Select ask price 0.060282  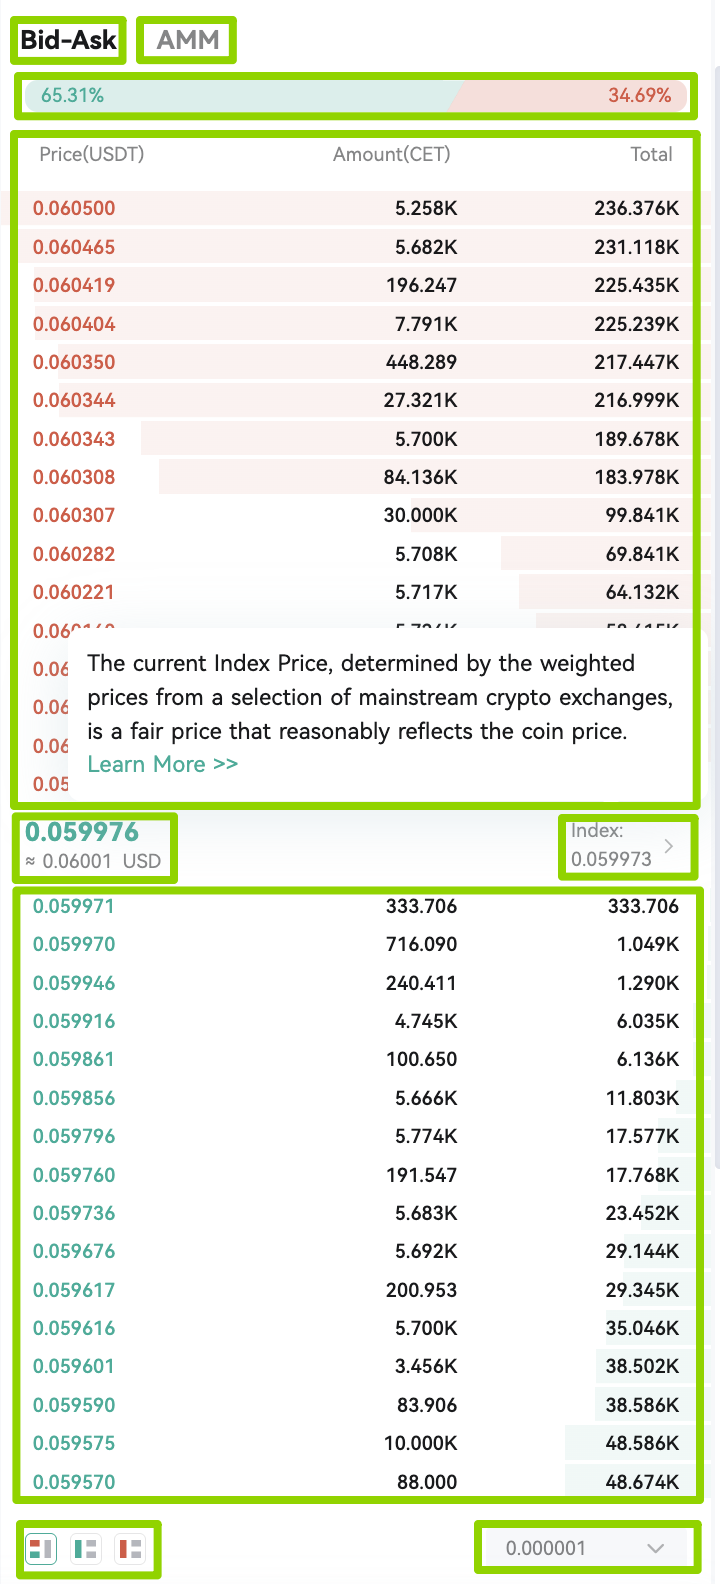(x=74, y=554)
